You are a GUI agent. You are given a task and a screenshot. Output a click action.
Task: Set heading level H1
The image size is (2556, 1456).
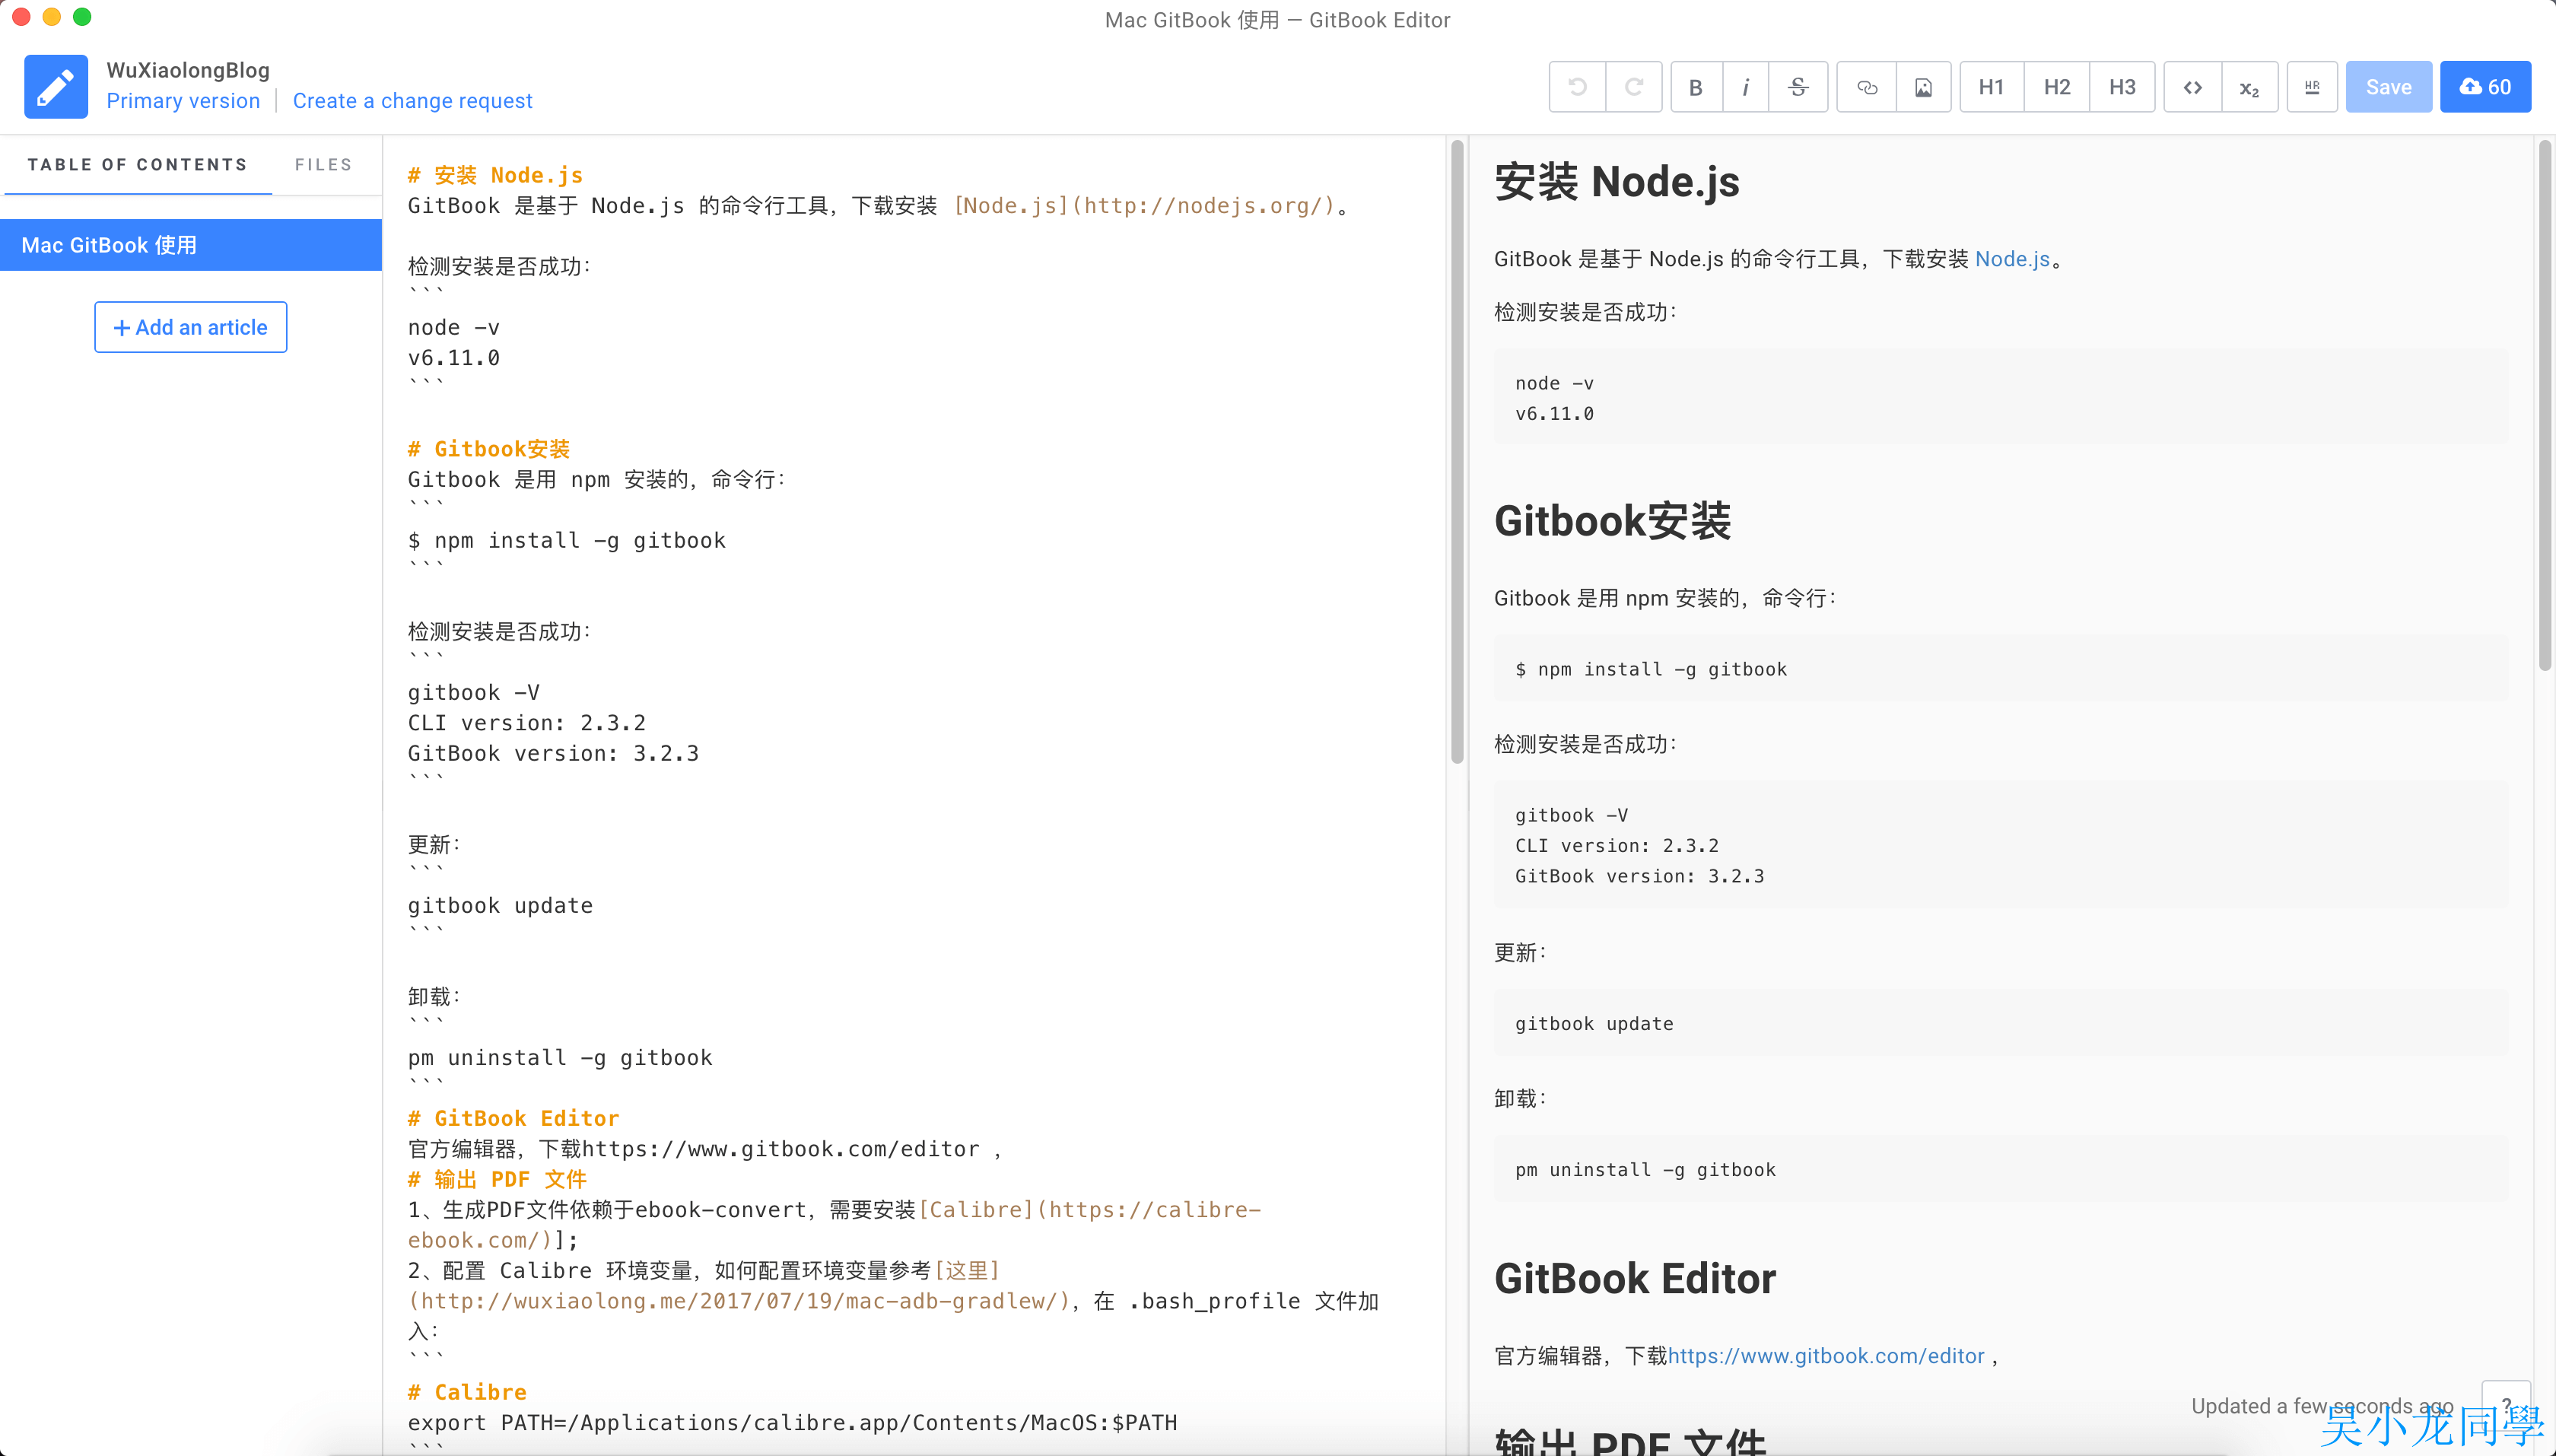[x=1991, y=87]
